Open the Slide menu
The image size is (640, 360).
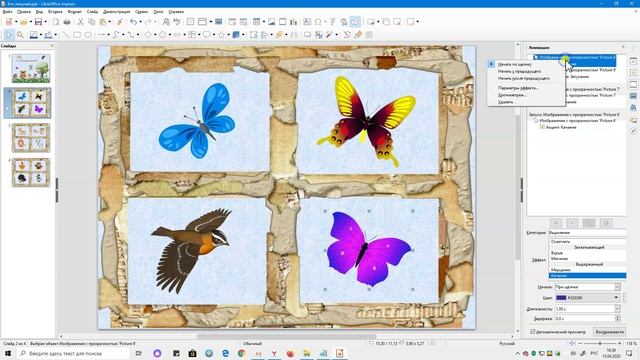[x=92, y=12]
